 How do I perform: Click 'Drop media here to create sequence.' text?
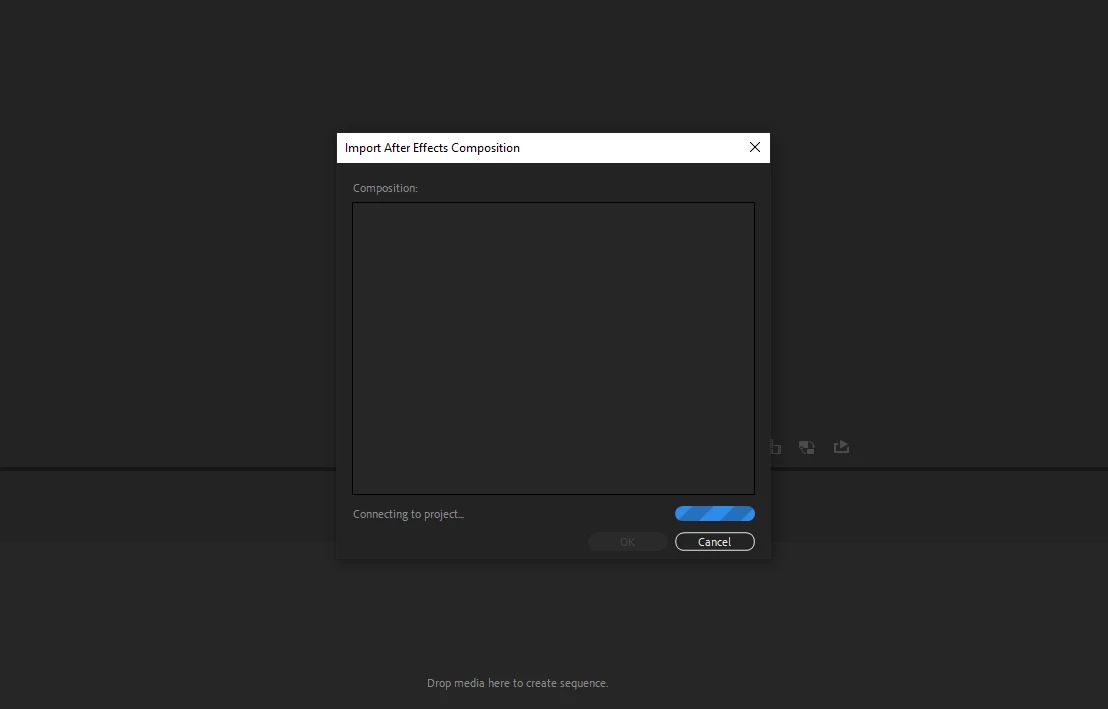pyautogui.click(x=517, y=683)
